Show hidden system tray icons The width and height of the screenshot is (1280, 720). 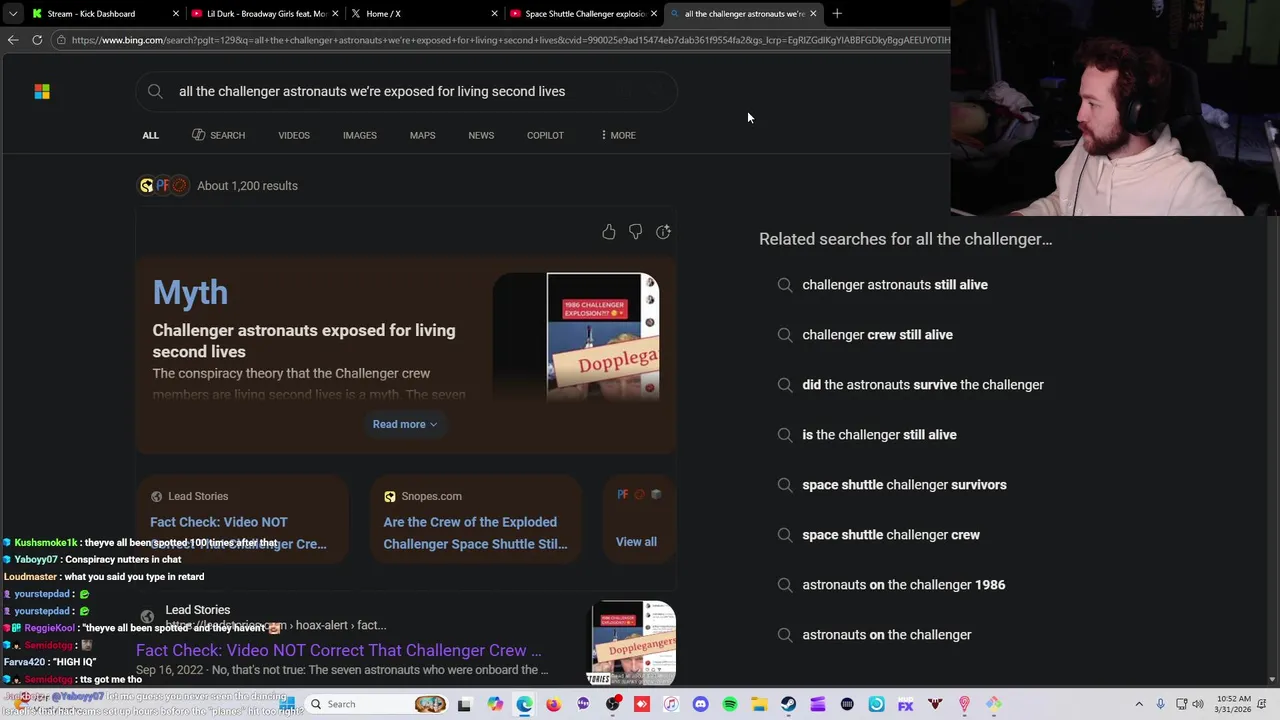tap(1139, 704)
